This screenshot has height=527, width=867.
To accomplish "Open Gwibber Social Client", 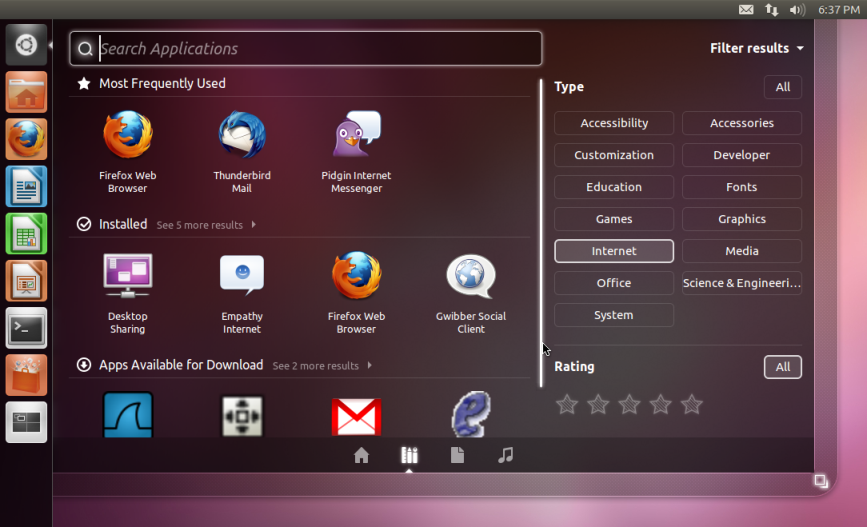I will (x=471, y=293).
